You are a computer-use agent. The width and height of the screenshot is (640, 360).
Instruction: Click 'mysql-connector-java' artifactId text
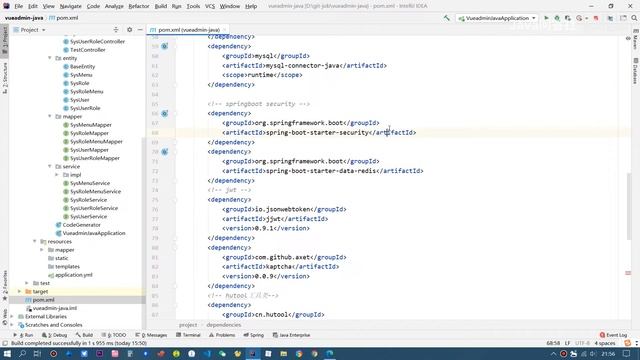click(x=302, y=66)
